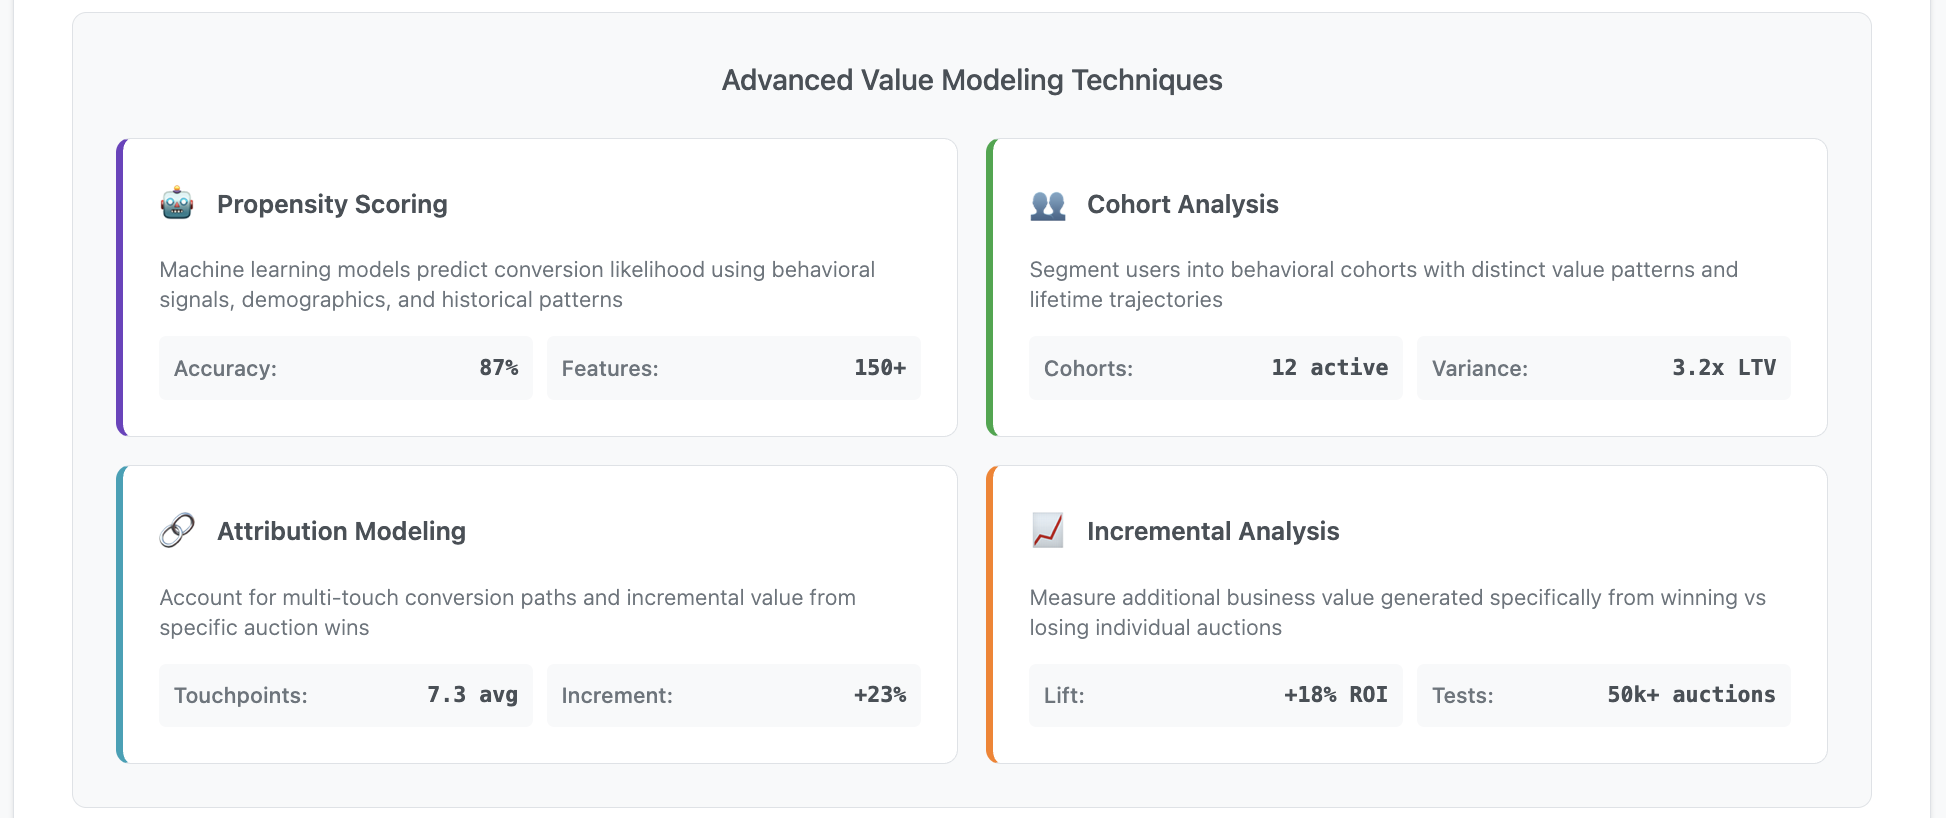Viewport: 1946px width, 818px height.
Task: Click the chain link icon beside Attribution Modeling
Action: tap(177, 531)
